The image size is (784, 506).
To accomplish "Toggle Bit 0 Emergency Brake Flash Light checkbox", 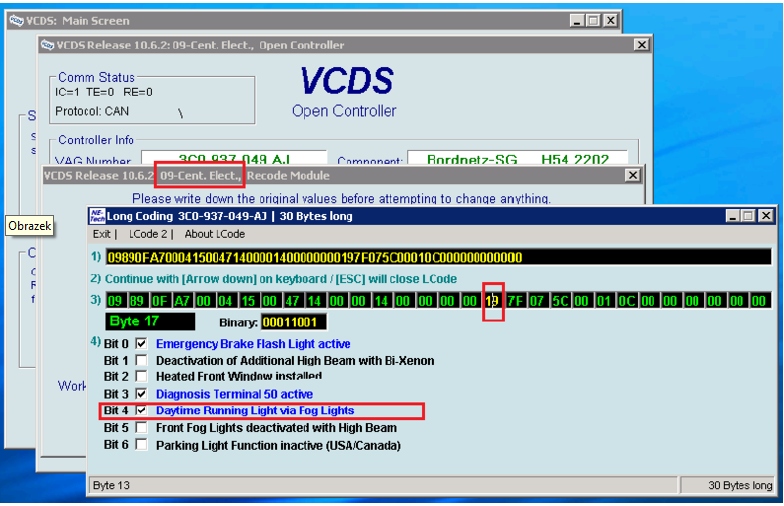I will [x=142, y=344].
